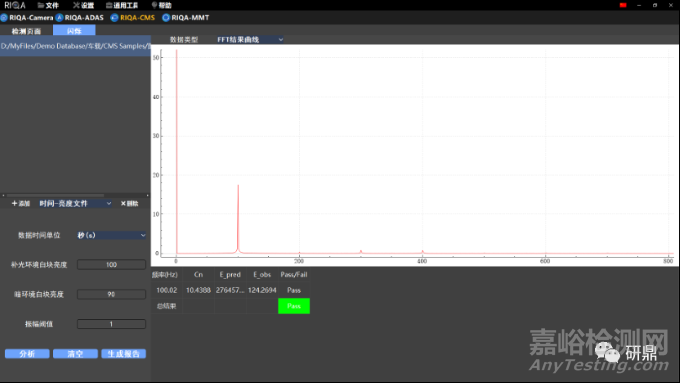Open the 设置 settings menu
The image size is (680, 383).
tap(83, 5)
